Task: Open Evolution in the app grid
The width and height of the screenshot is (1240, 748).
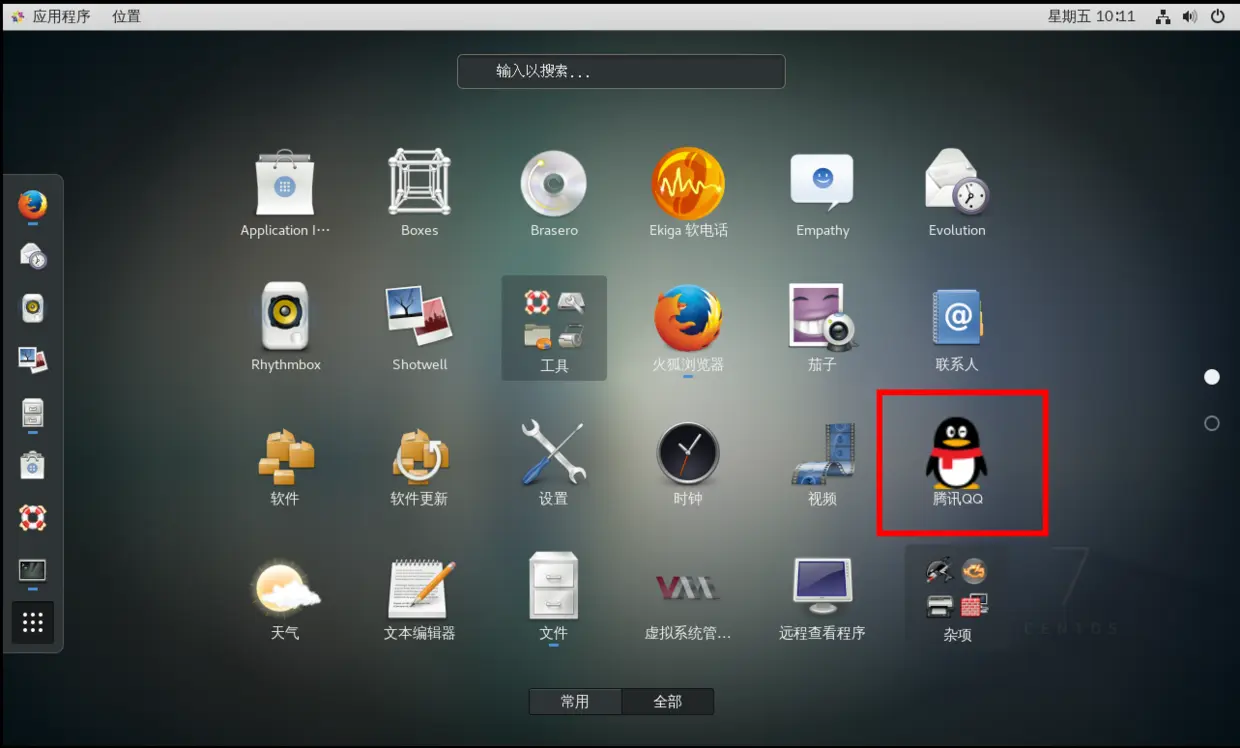Action: coord(957,193)
